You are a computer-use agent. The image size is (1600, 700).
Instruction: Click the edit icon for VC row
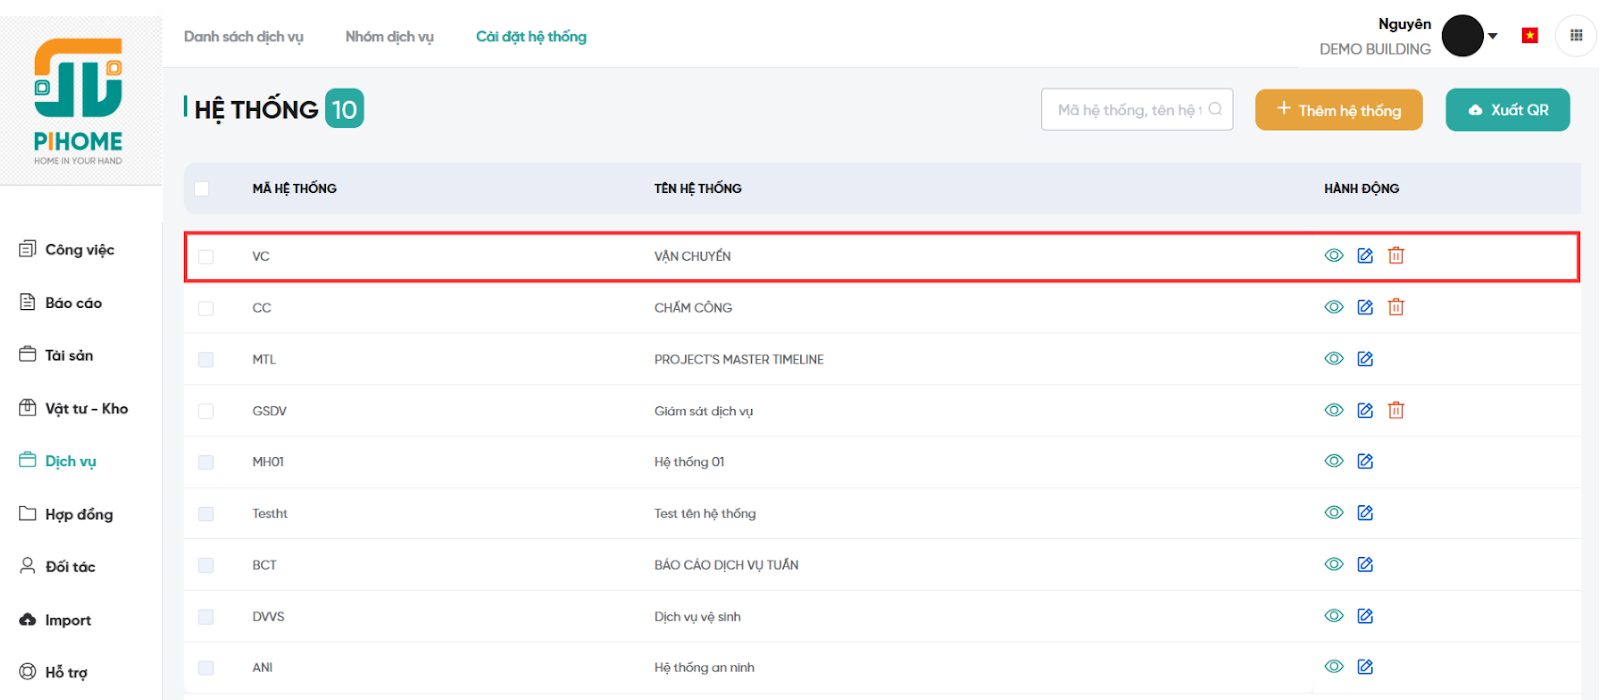[x=1365, y=256]
